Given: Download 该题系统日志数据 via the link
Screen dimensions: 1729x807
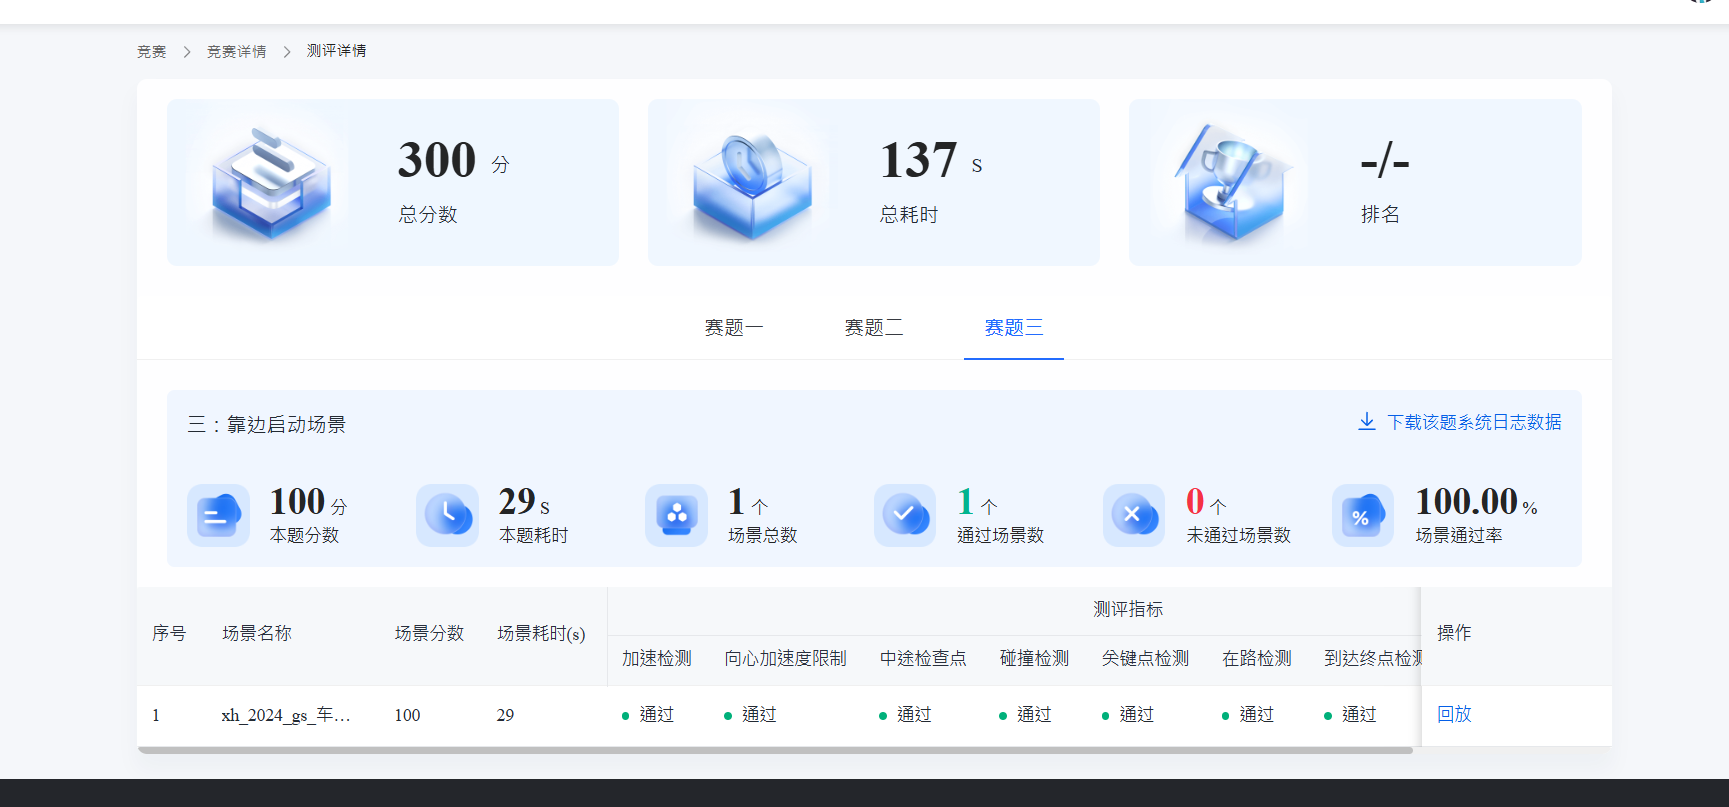Looking at the screenshot, I should [1473, 422].
